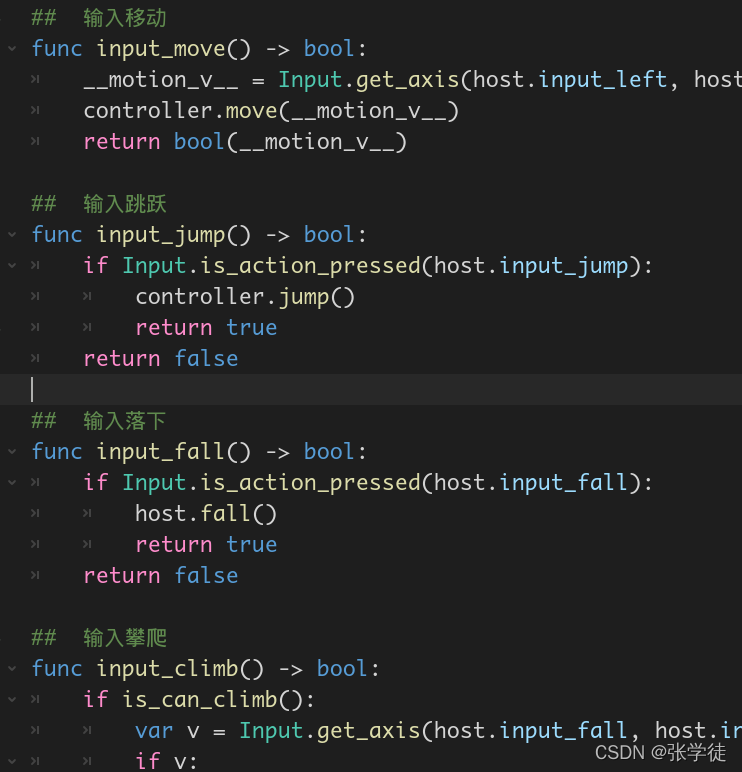This screenshot has height=772, width=742.
Task: Collapse the input_jump function fold arrow
Action: point(12,235)
